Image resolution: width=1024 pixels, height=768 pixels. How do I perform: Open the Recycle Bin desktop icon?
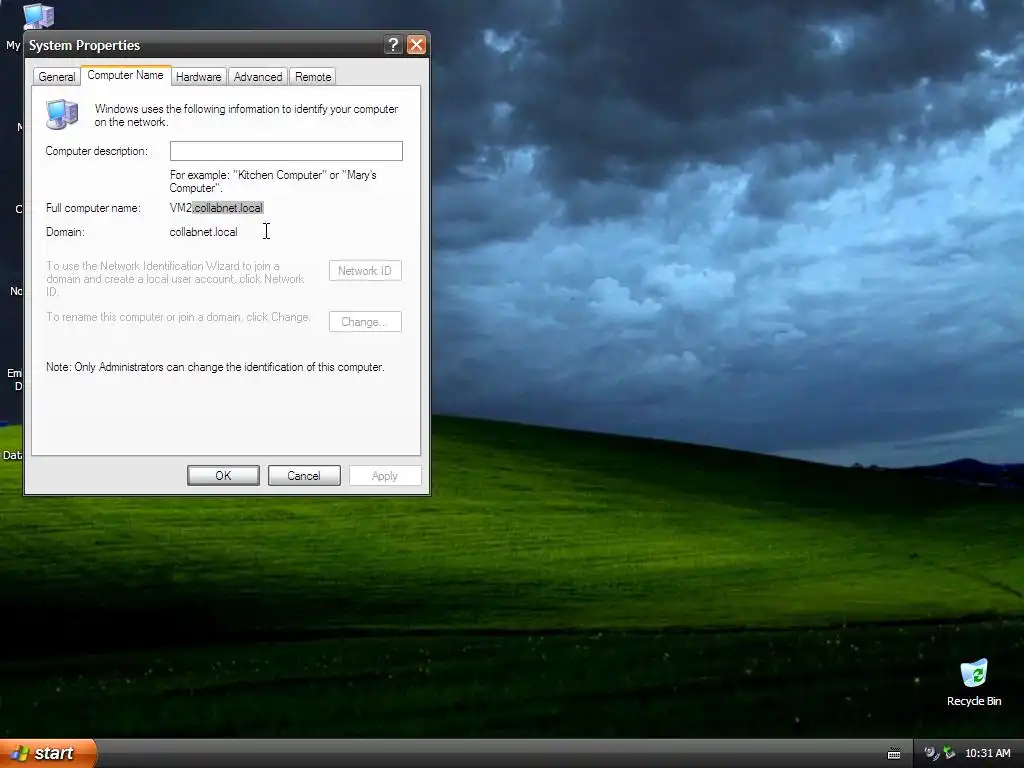pos(974,682)
